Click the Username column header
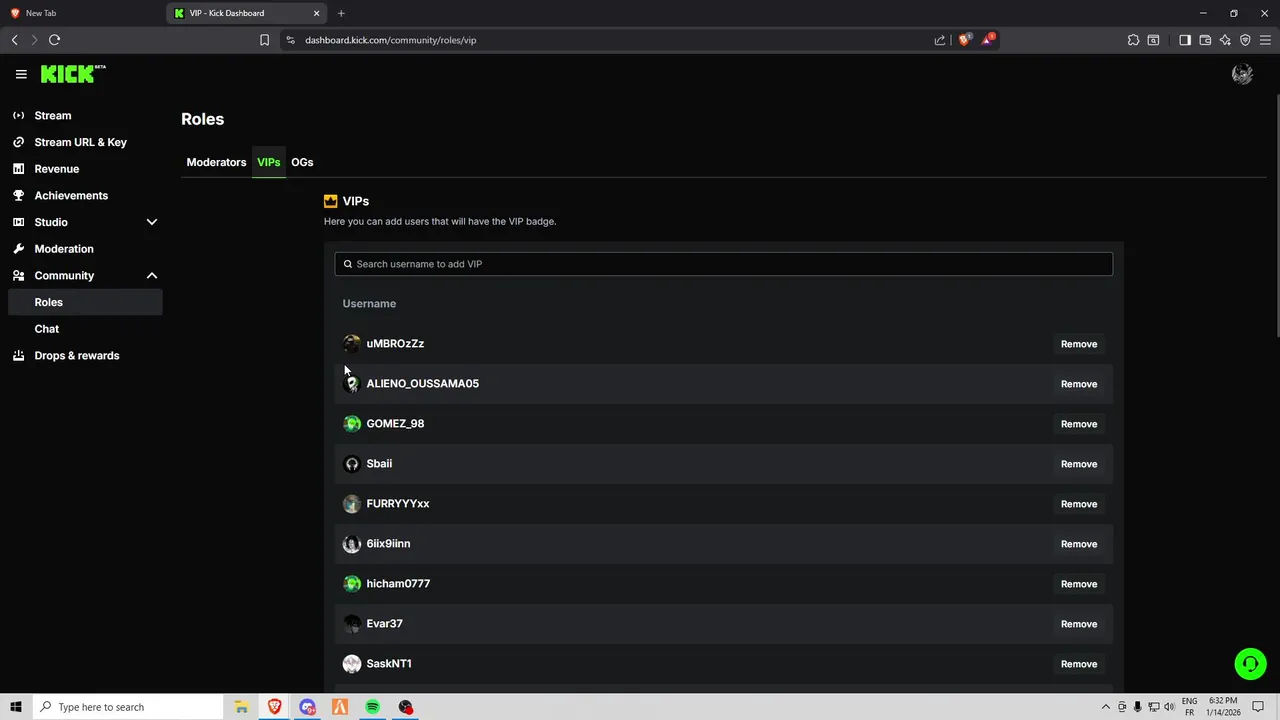 (369, 304)
